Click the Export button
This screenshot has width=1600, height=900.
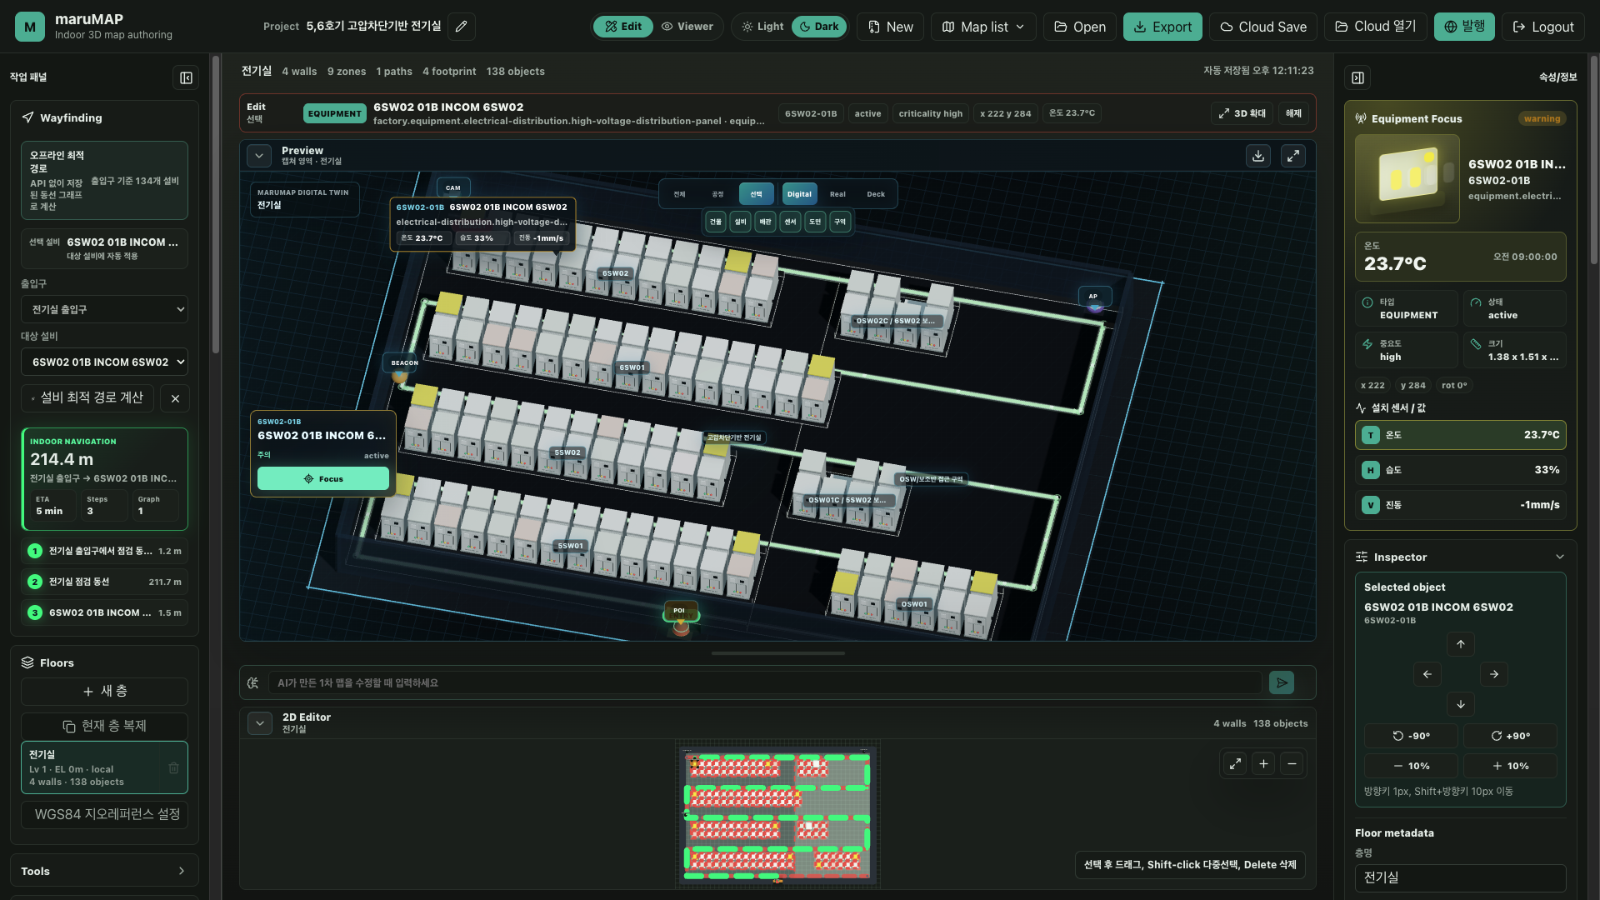(1162, 27)
